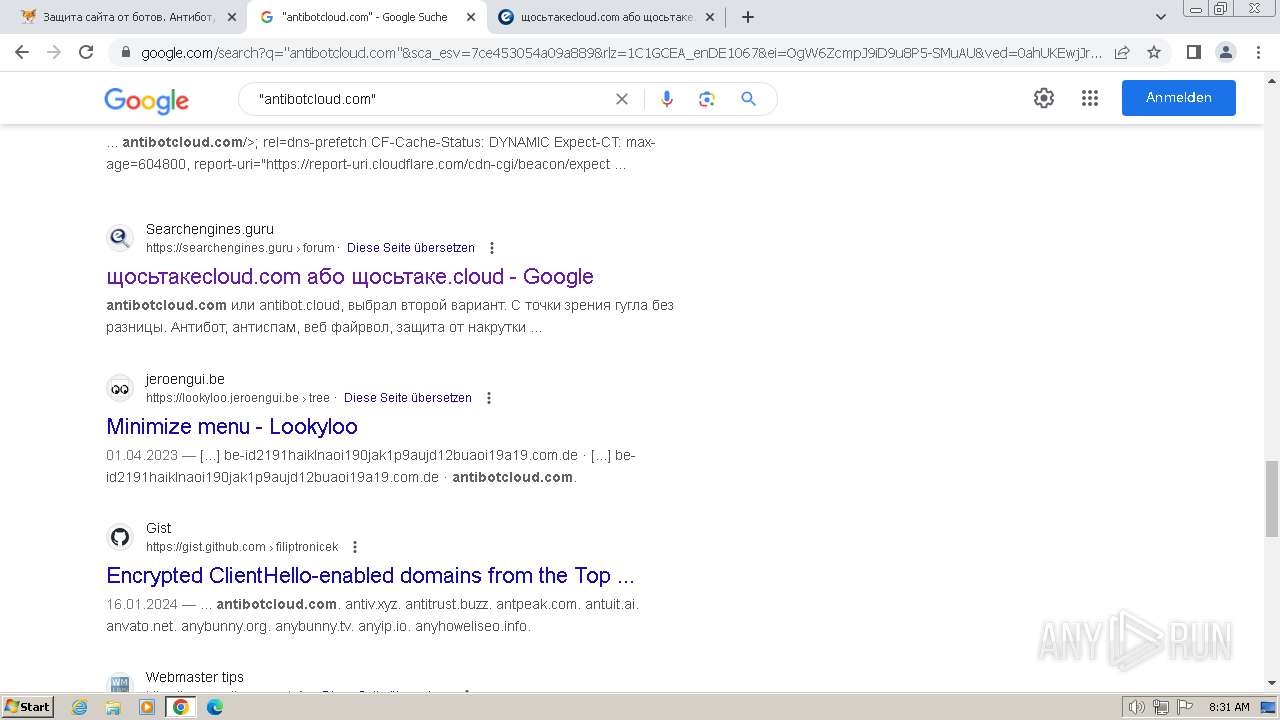This screenshot has height=720, width=1280.
Task: Click the Anmelden sign-in button
Action: coord(1179,98)
